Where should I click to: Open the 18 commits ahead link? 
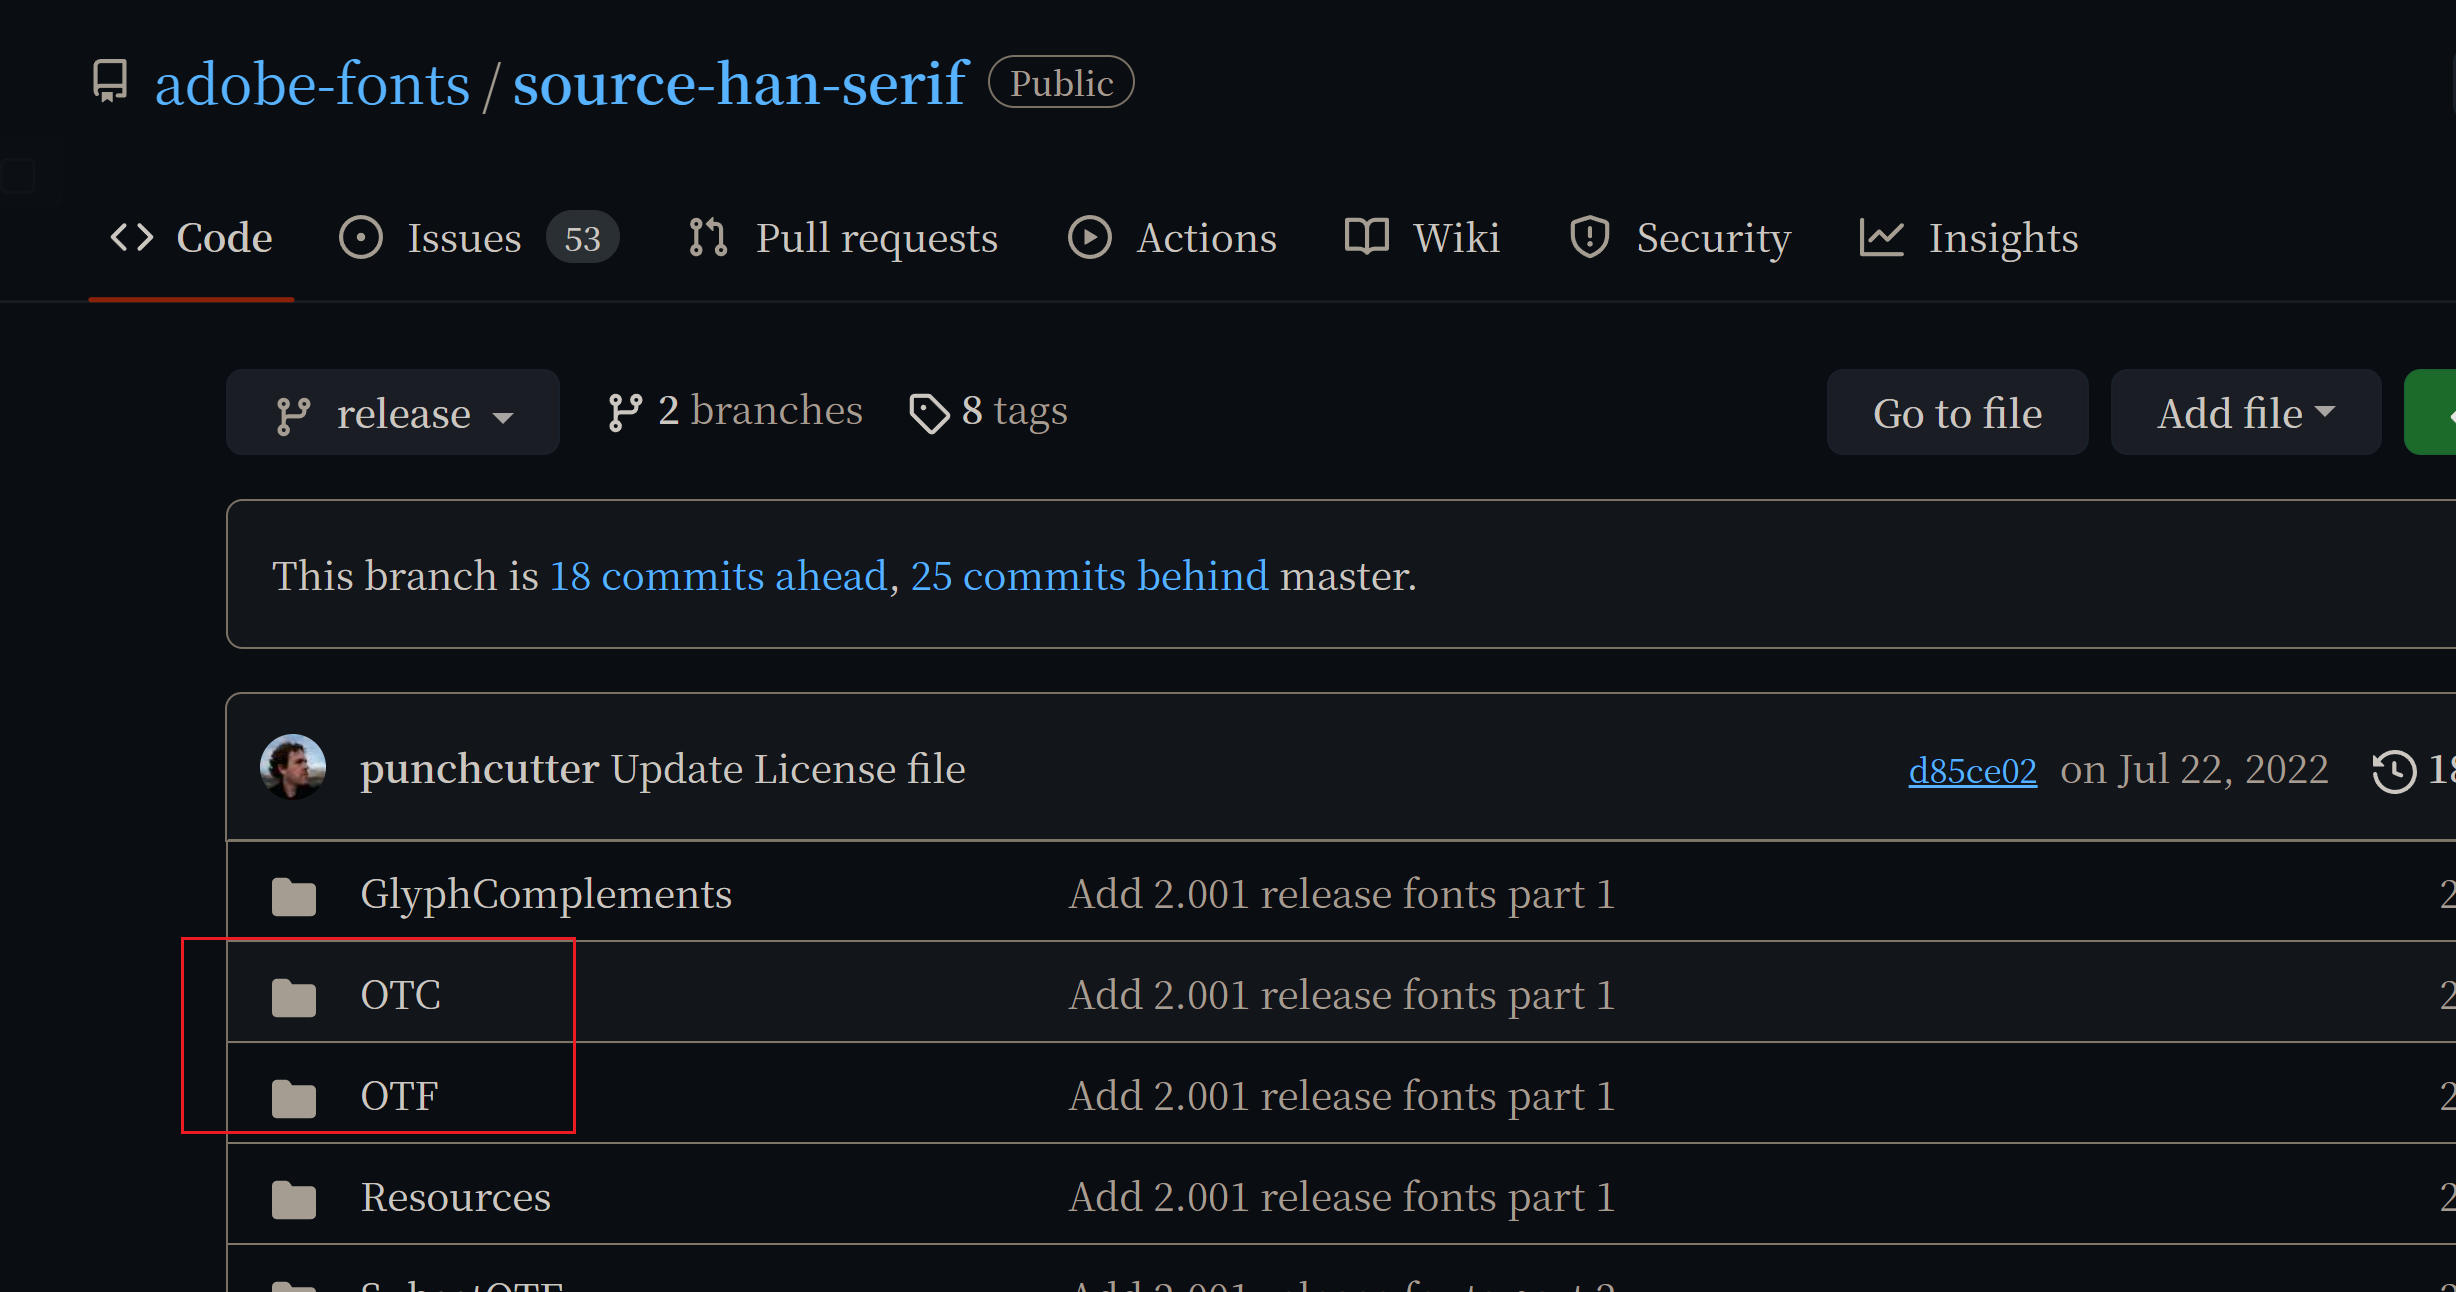718,575
